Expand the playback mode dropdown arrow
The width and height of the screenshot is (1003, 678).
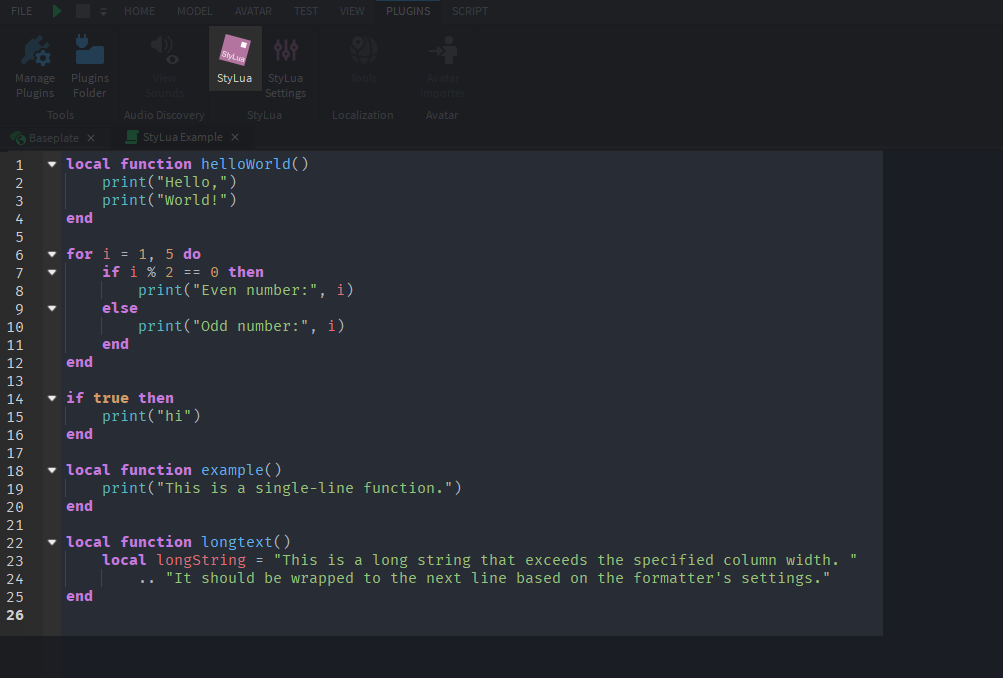(103, 11)
